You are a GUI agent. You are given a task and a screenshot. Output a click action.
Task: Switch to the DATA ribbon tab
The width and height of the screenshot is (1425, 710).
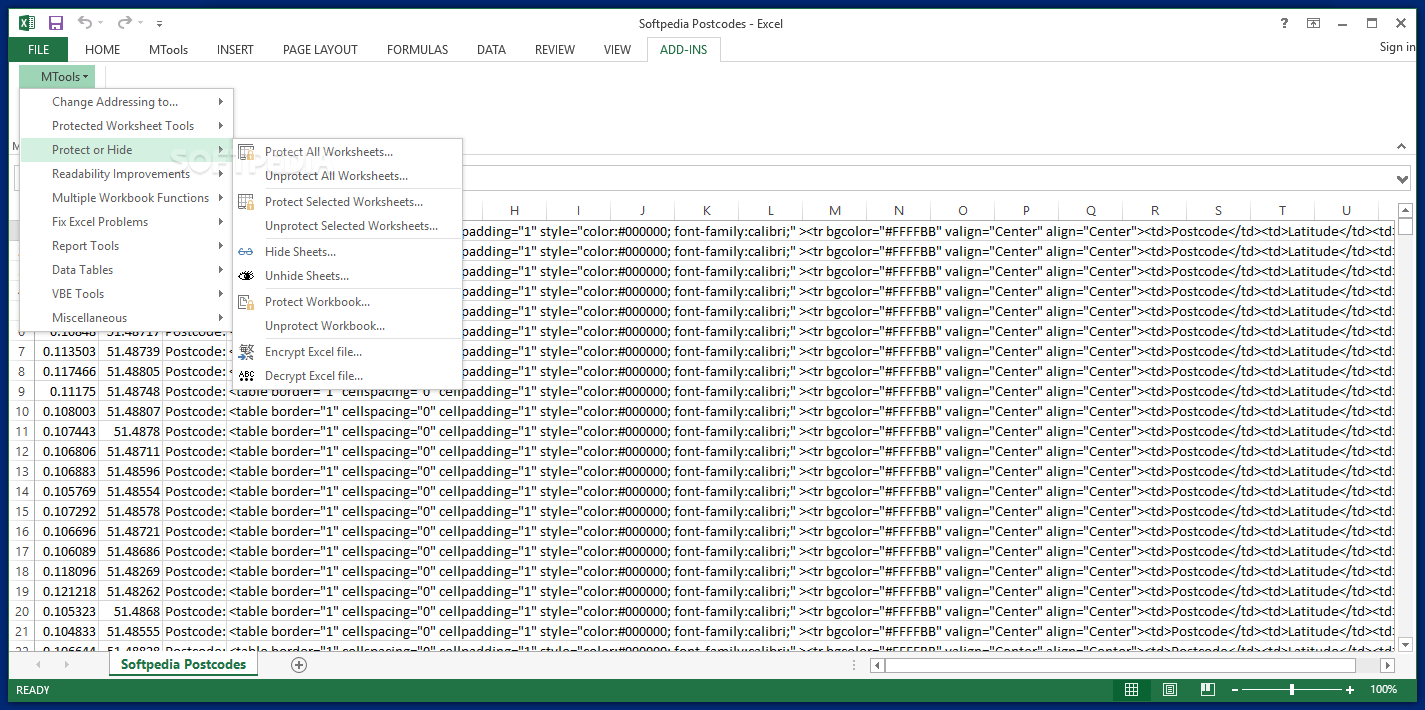pos(491,50)
